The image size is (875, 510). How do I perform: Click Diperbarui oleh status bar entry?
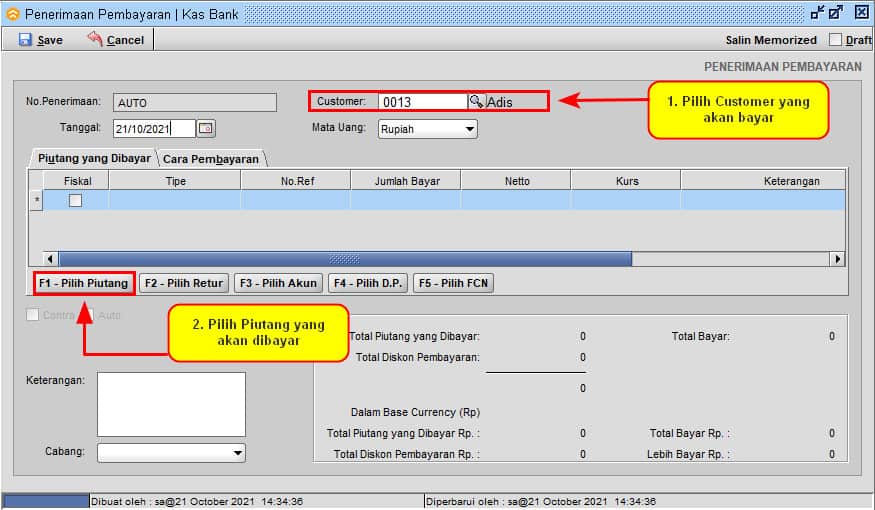point(541,502)
